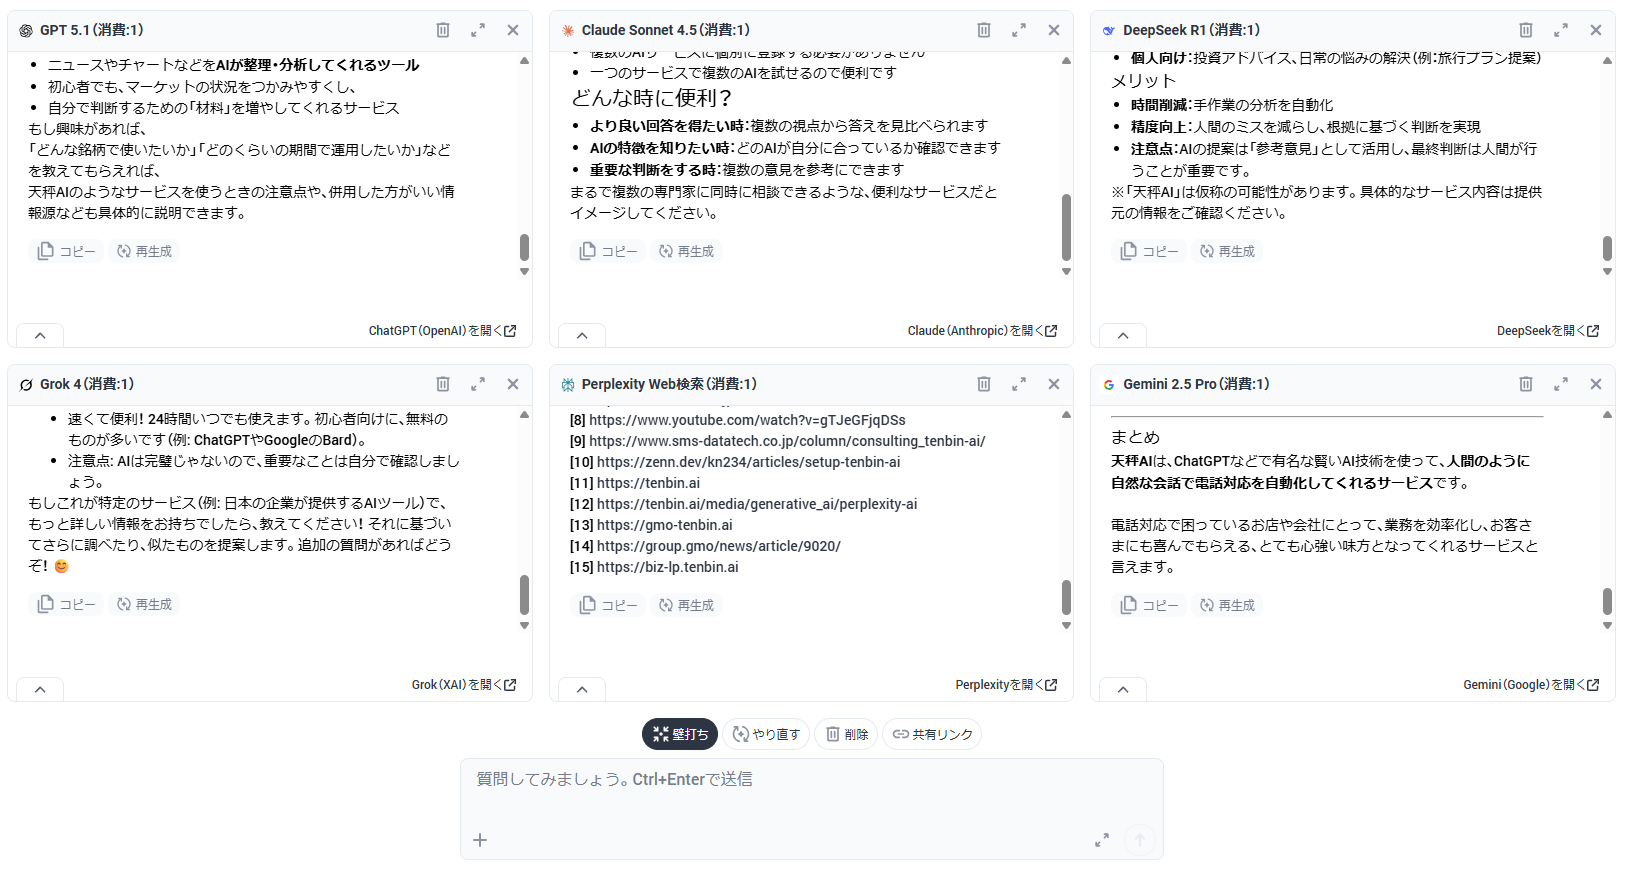The width and height of the screenshot is (1627, 871).
Task: Open ChatGPT (OpenAI)を開く external link
Action: pyautogui.click(x=442, y=331)
